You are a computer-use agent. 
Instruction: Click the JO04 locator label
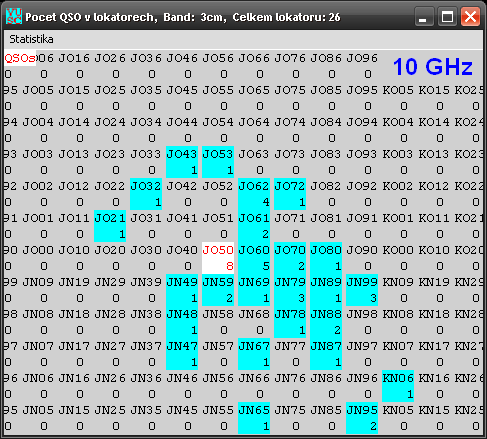(38, 122)
